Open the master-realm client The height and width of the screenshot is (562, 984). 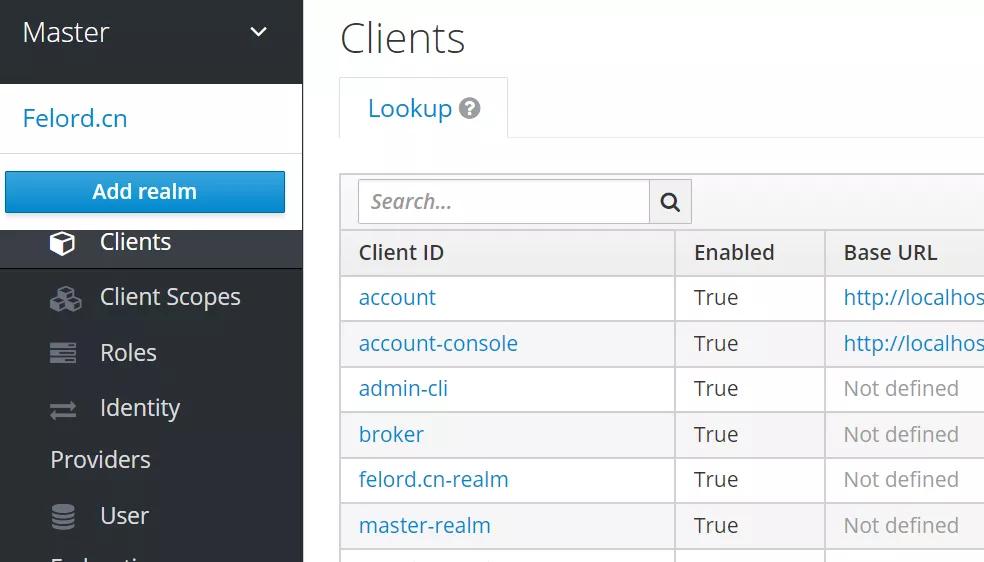[424, 526]
